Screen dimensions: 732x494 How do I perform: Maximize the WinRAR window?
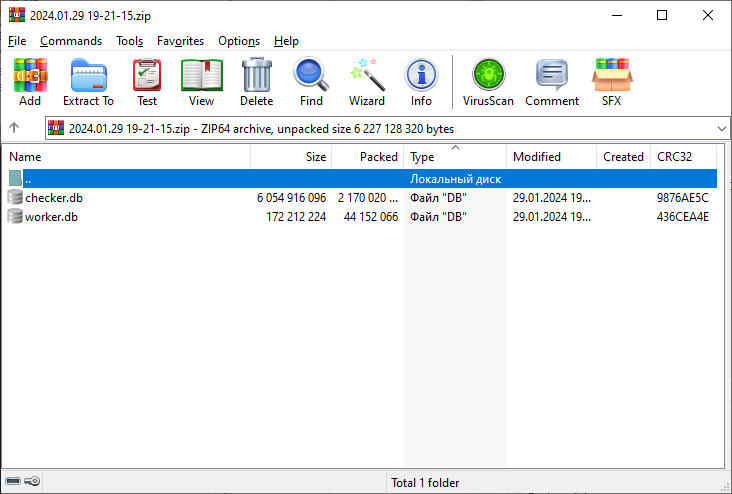662,15
